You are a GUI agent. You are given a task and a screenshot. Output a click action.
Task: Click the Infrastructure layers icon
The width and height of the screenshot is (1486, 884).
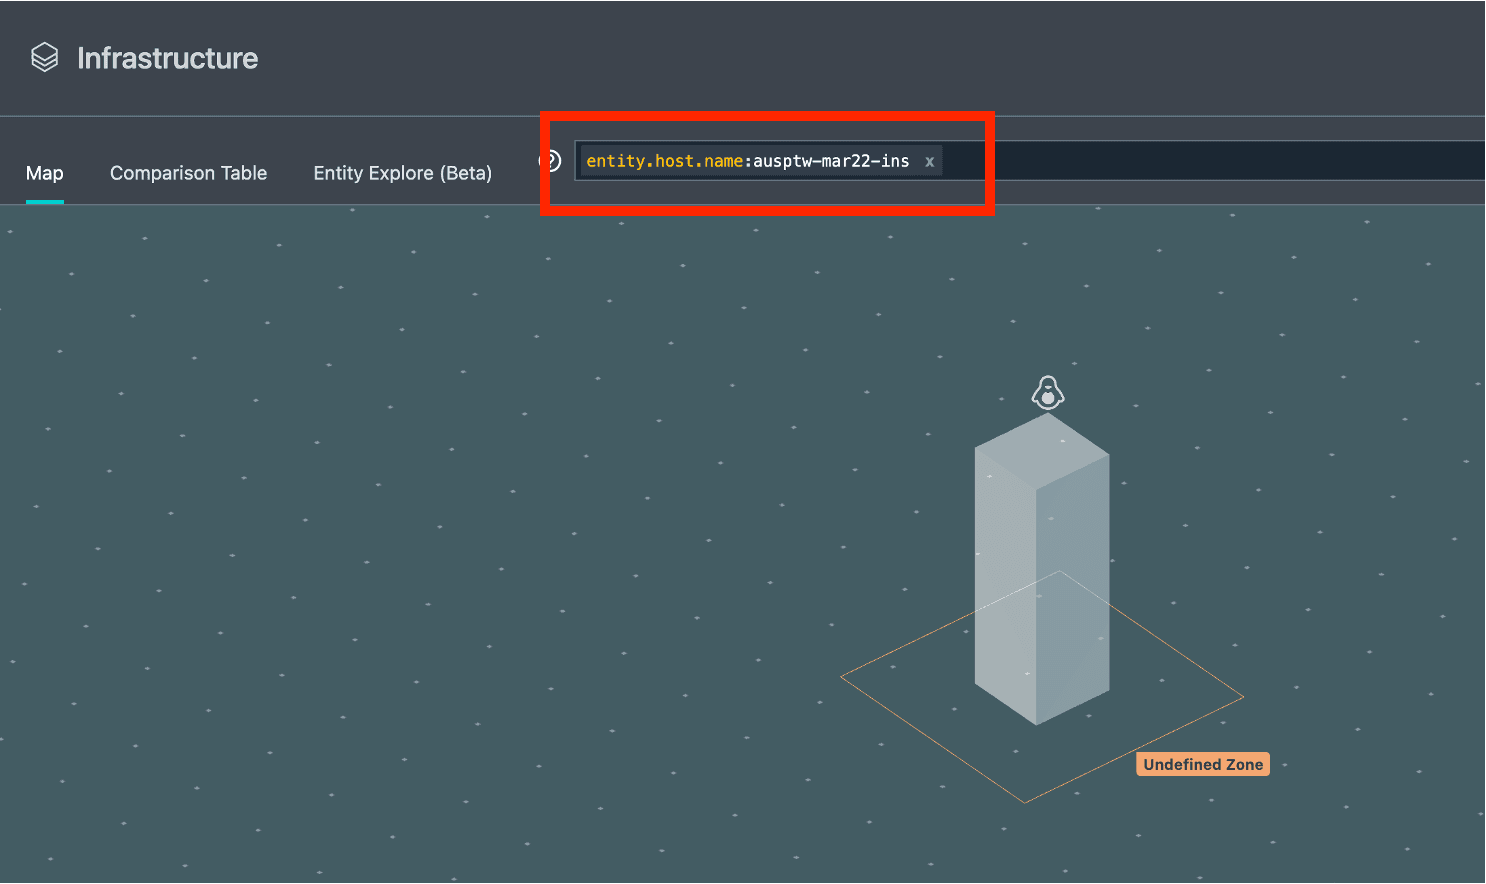coord(44,58)
